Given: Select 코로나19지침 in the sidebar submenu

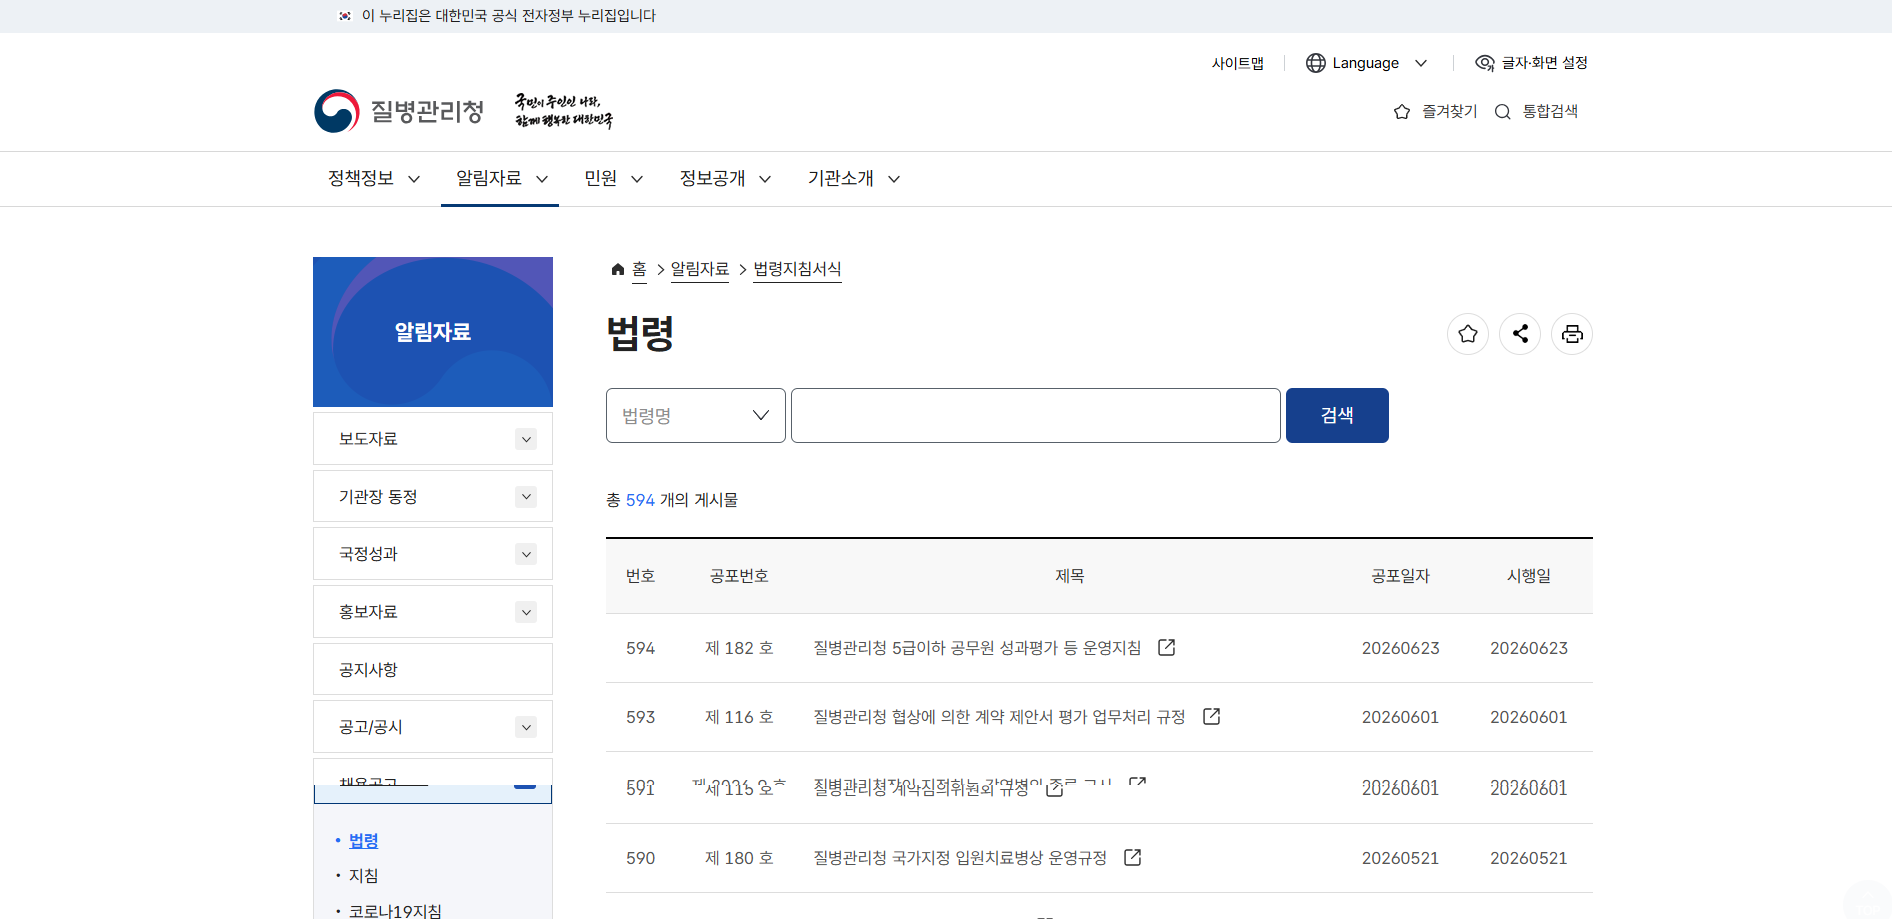Looking at the screenshot, I should tap(395, 911).
